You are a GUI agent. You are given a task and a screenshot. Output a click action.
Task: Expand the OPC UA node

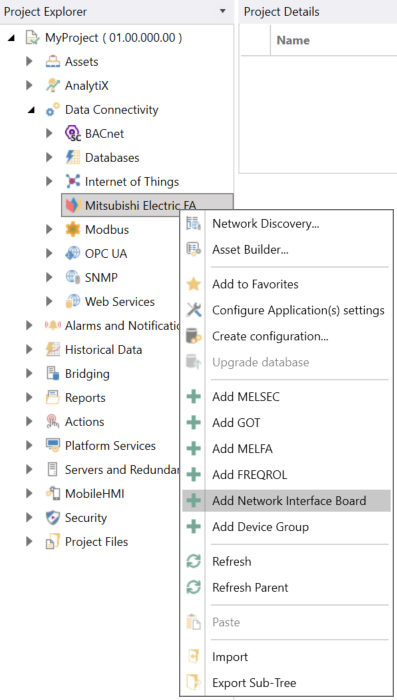[49, 254]
